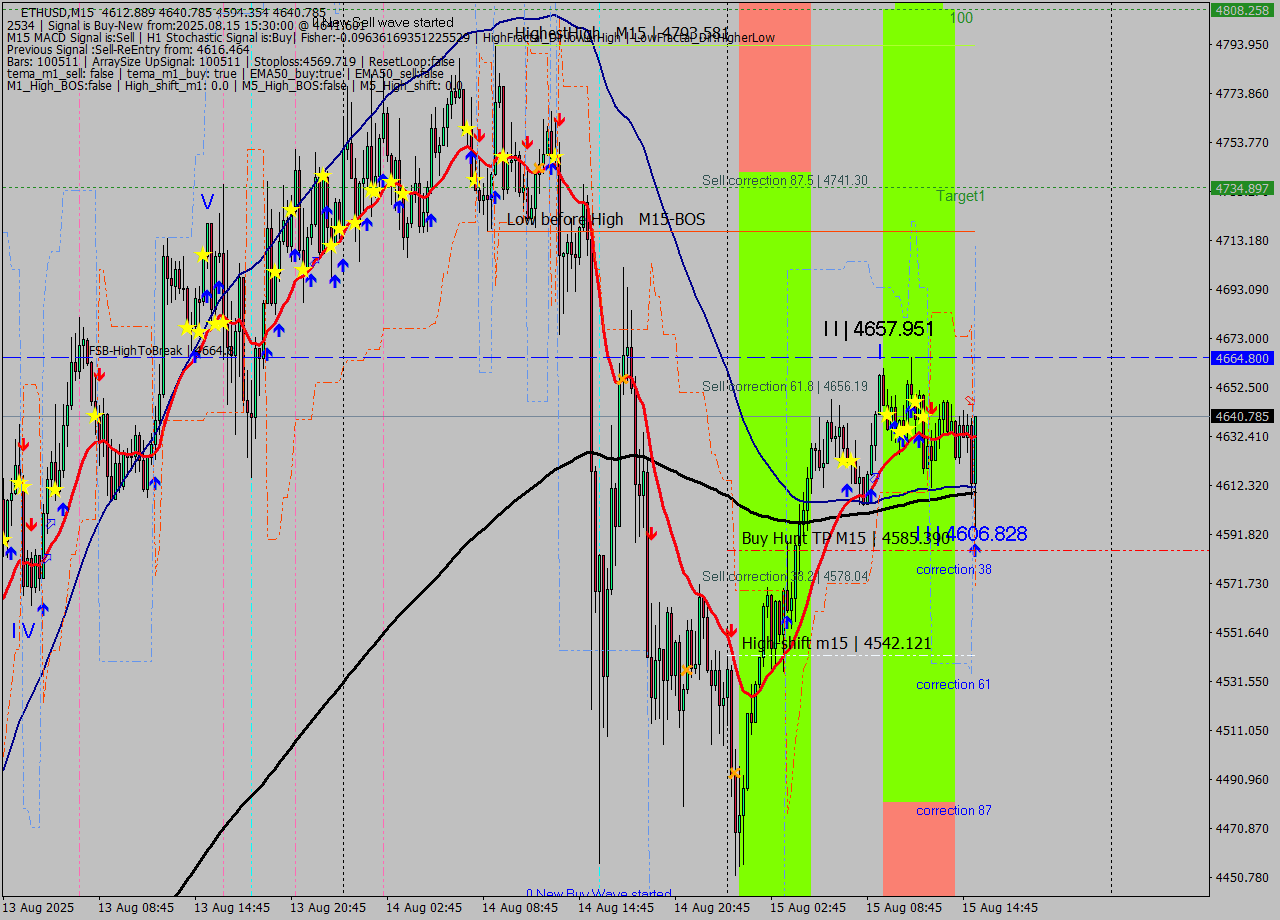This screenshot has height=920, width=1280.
Task: Select the blue up arrow under the 4606.828 label
Action: [x=975, y=550]
